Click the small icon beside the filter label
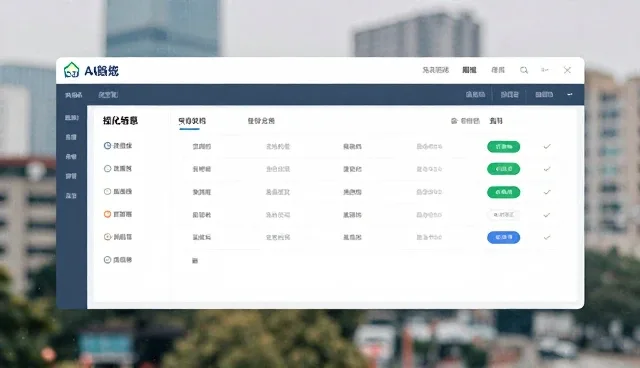The height and width of the screenshot is (368, 640). point(454,121)
